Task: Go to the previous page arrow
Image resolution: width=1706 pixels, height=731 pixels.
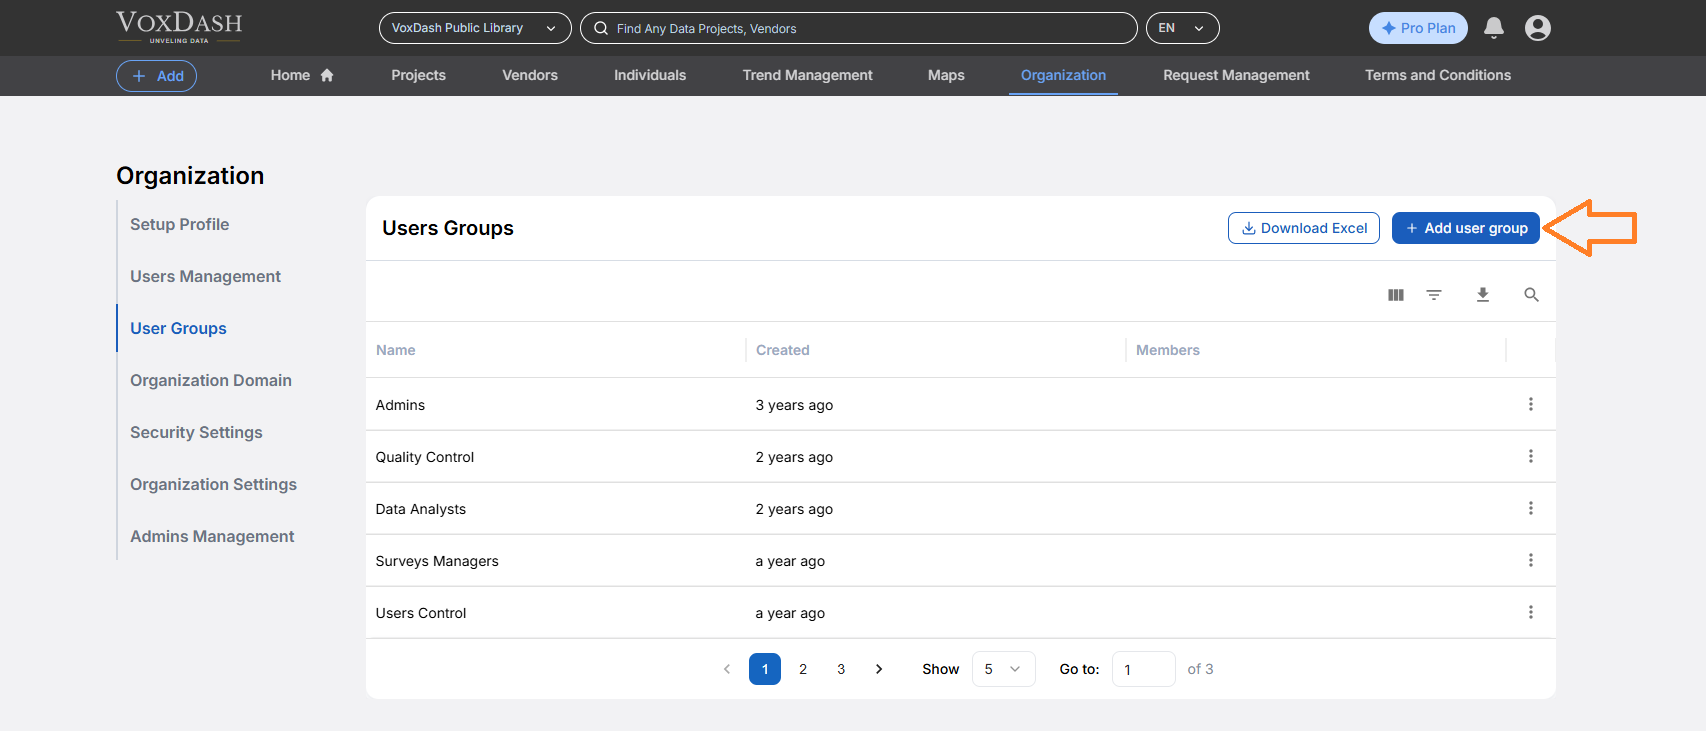Action: pyautogui.click(x=727, y=669)
